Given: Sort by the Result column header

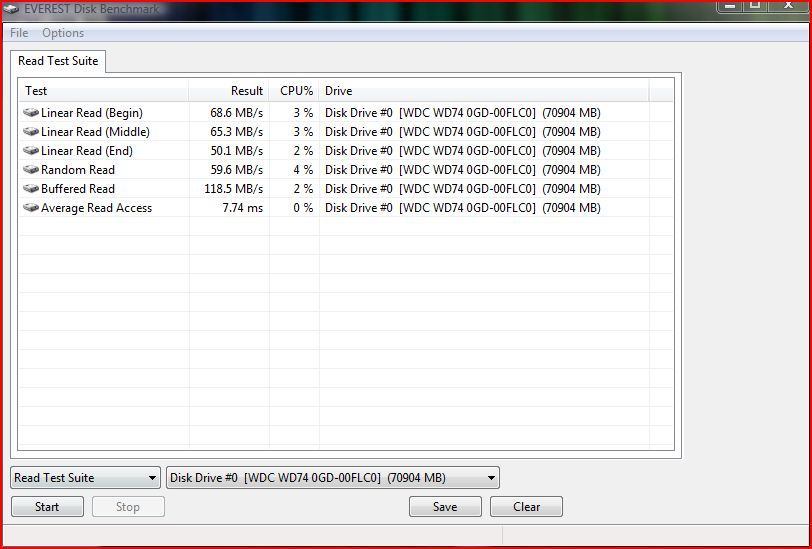Looking at the screenshot, I should pyautogui.click(x=229, y=91).
